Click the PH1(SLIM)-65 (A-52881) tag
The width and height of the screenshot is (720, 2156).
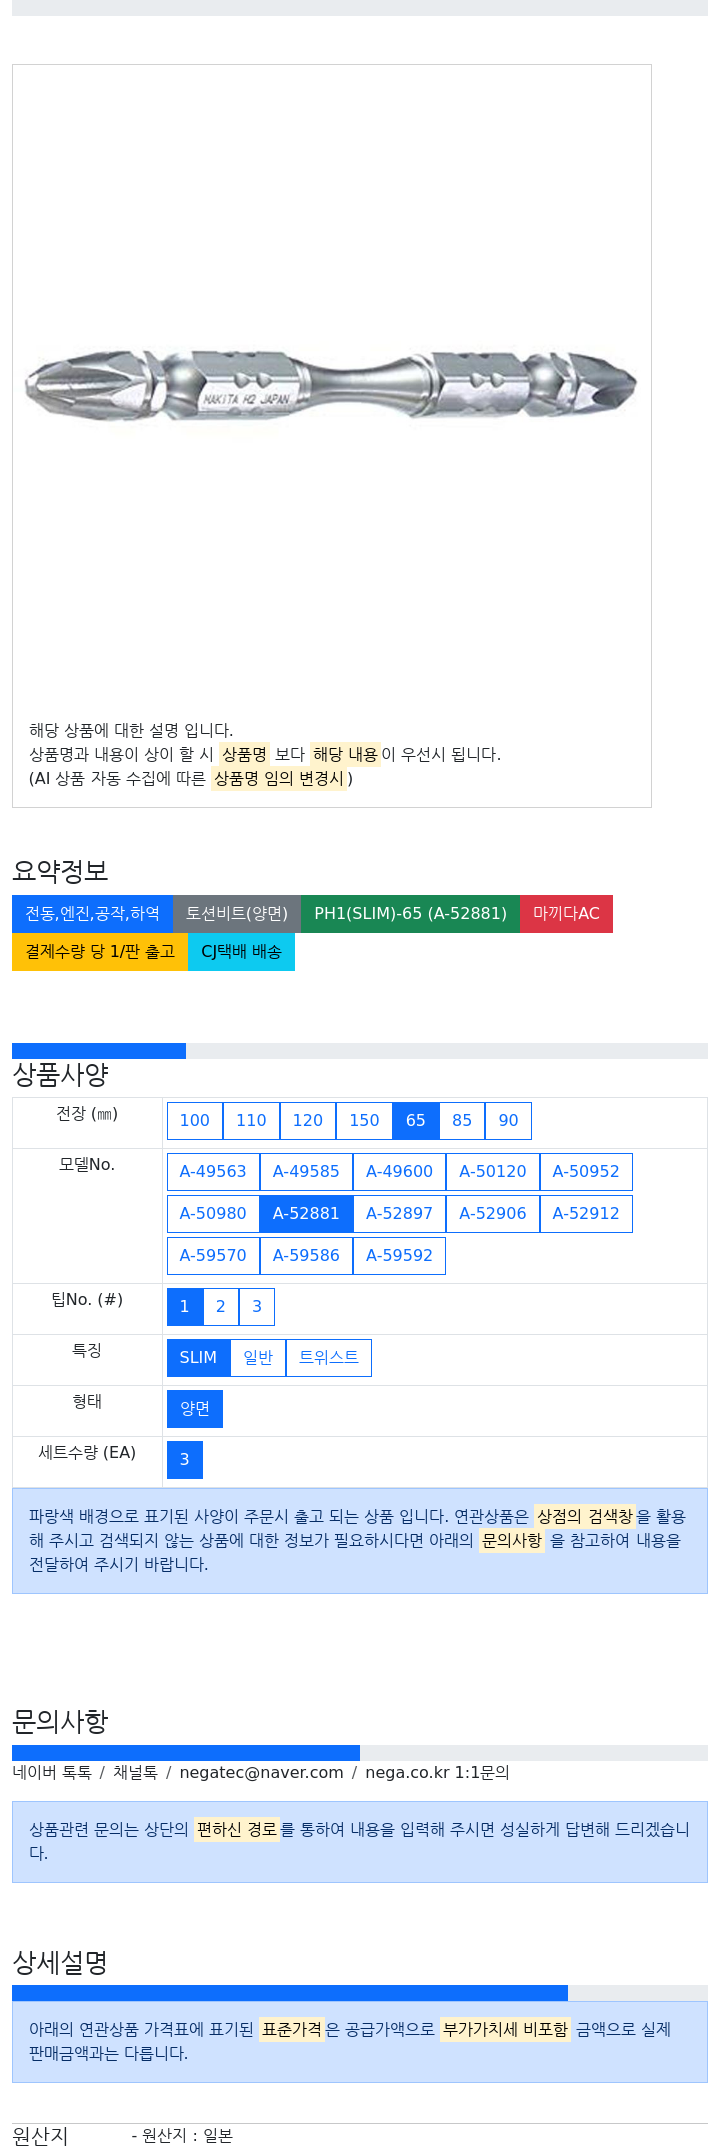coord(410,914)
